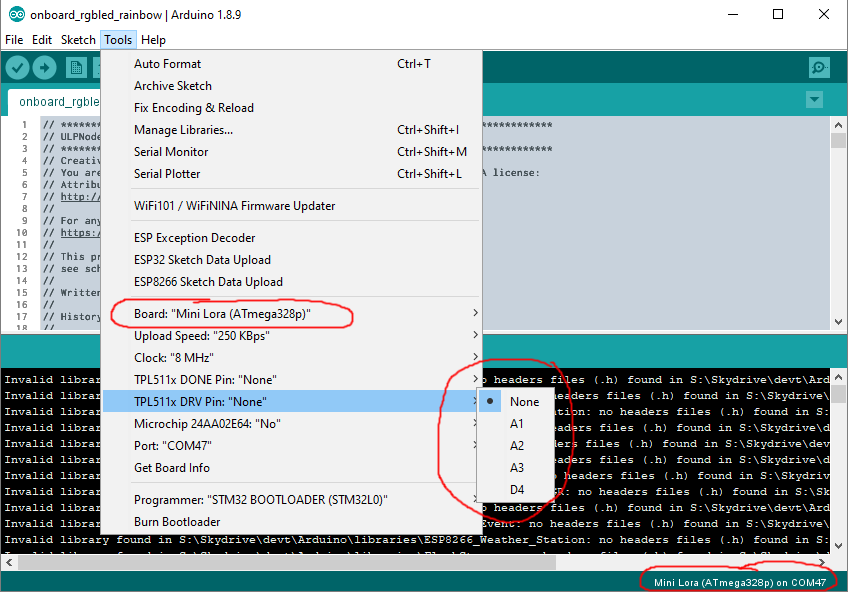Choose A3 as the DRV pin
Viewport: 848px width, 592px height.
[x=516, y=468]
